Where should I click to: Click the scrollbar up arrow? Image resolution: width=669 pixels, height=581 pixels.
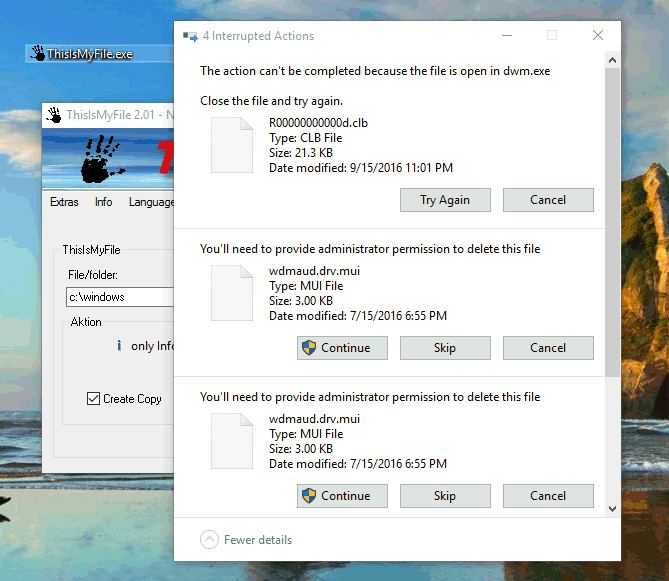tap(612, 60)
